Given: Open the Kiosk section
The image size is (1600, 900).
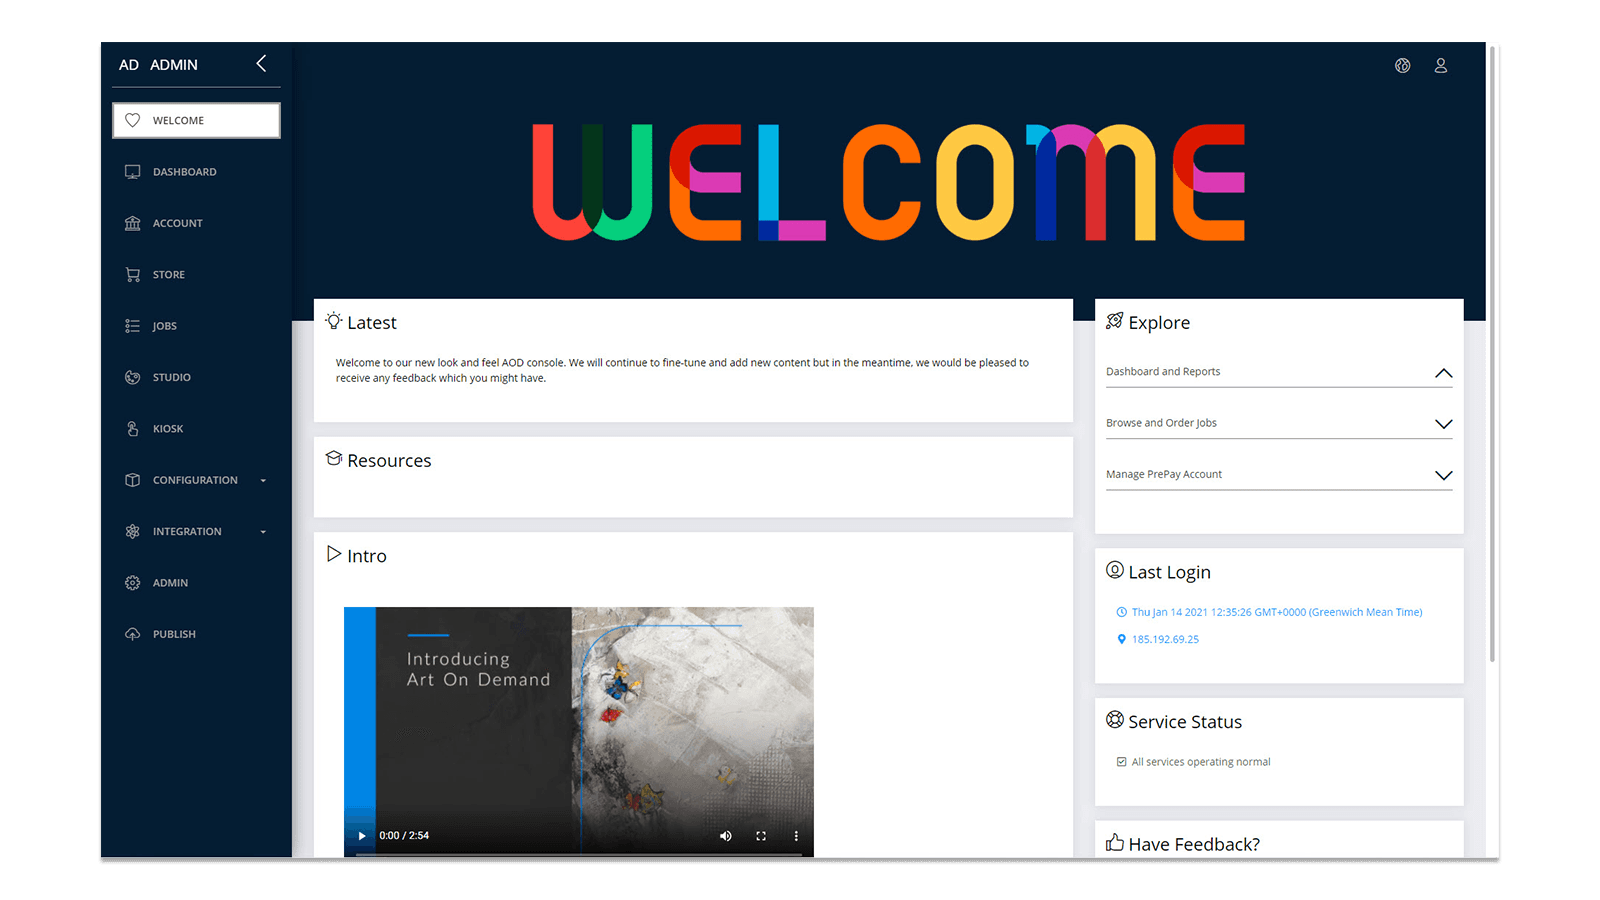Looking at the screenshot, I should point(167,428).
